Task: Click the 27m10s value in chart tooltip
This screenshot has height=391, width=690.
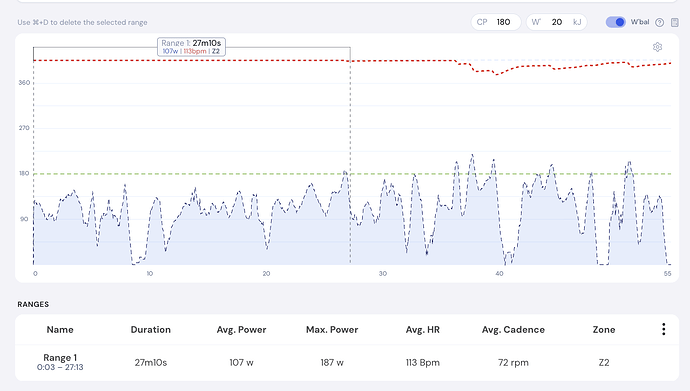Action: click(x=206, y=43)
